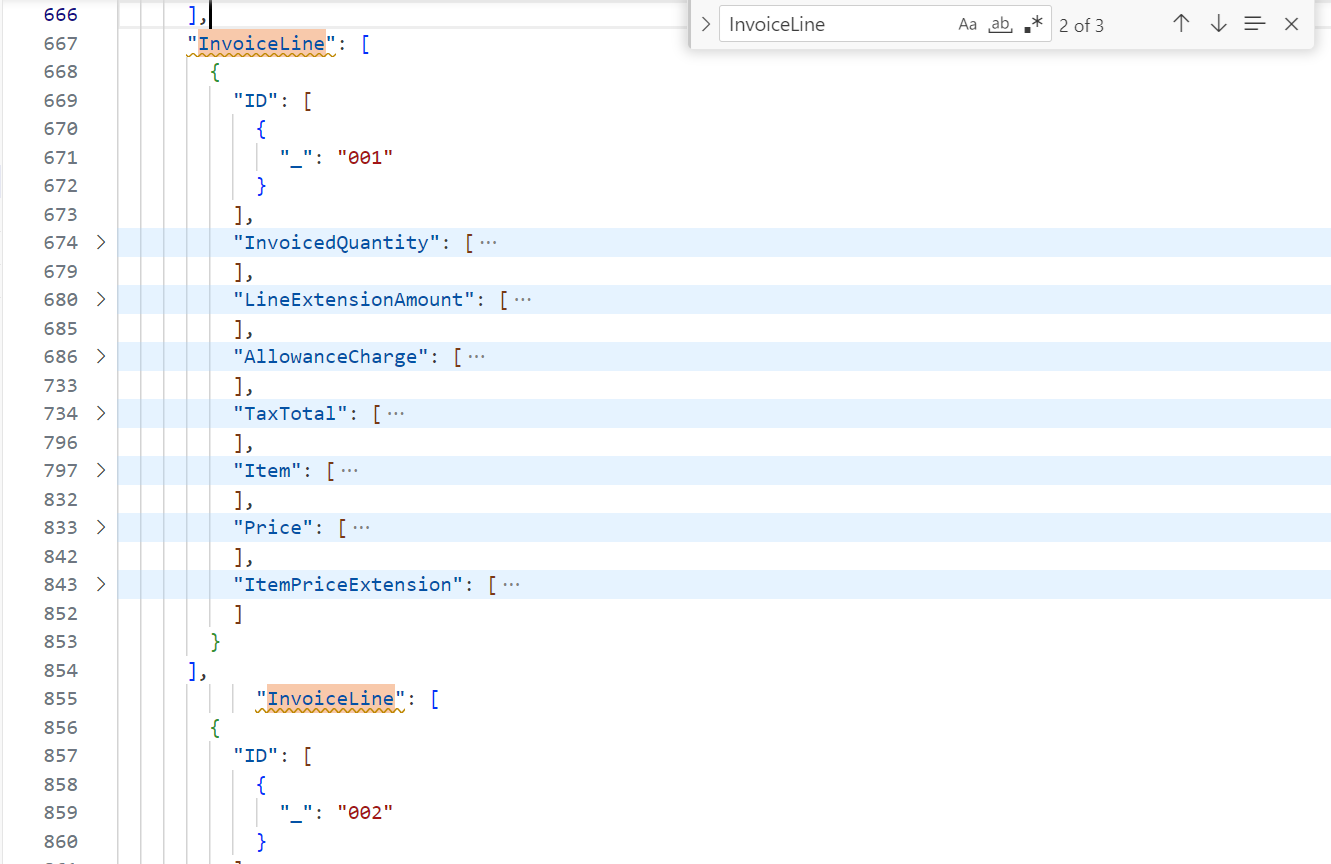This screenshot has height=864, width=1331.
Task: Unfold the Price section
Action: pyautogui.click(x=101, y=527)
